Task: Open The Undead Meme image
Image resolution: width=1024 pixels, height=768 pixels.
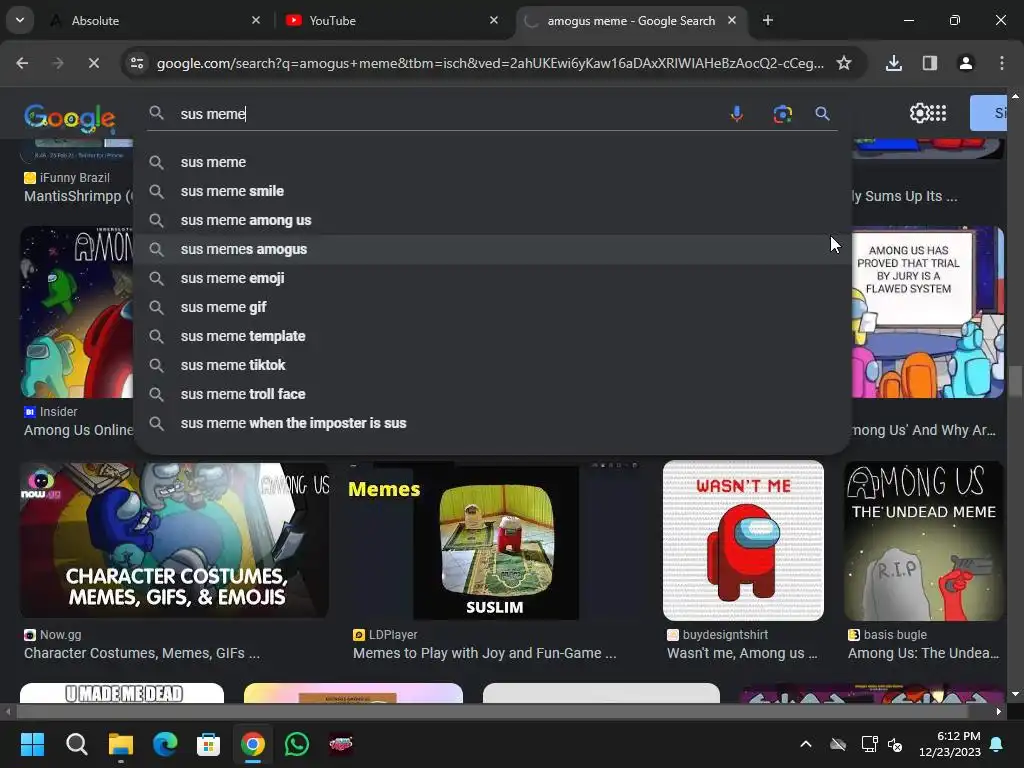Action: [x=923, y=540]
